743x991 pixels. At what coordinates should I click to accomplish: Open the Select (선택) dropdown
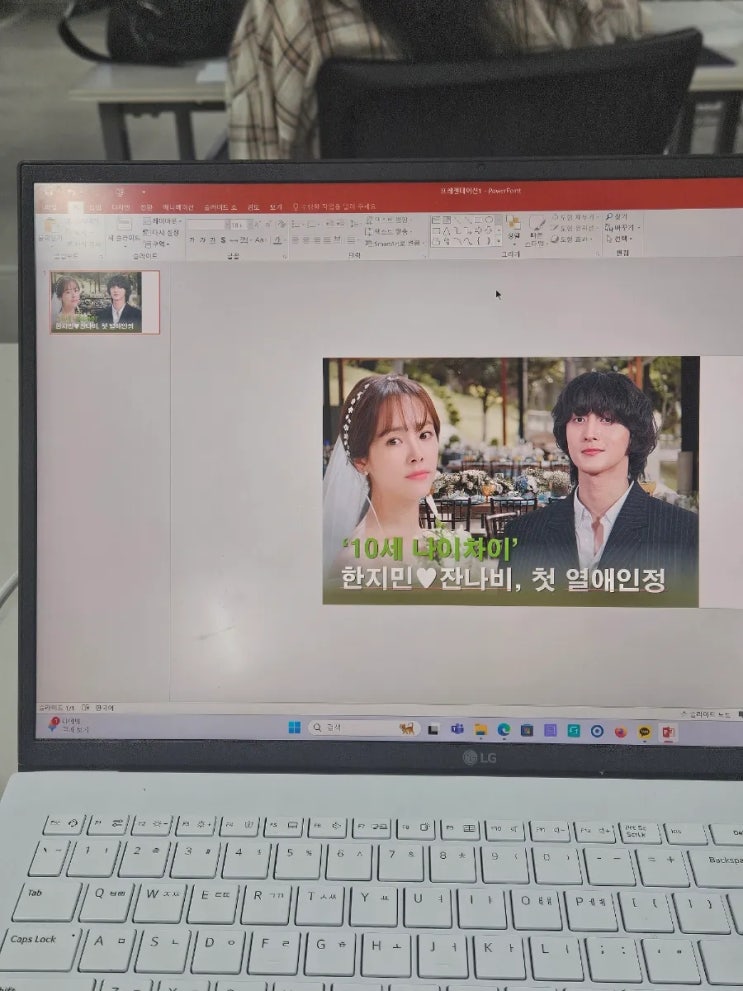(x=619, y=239)
